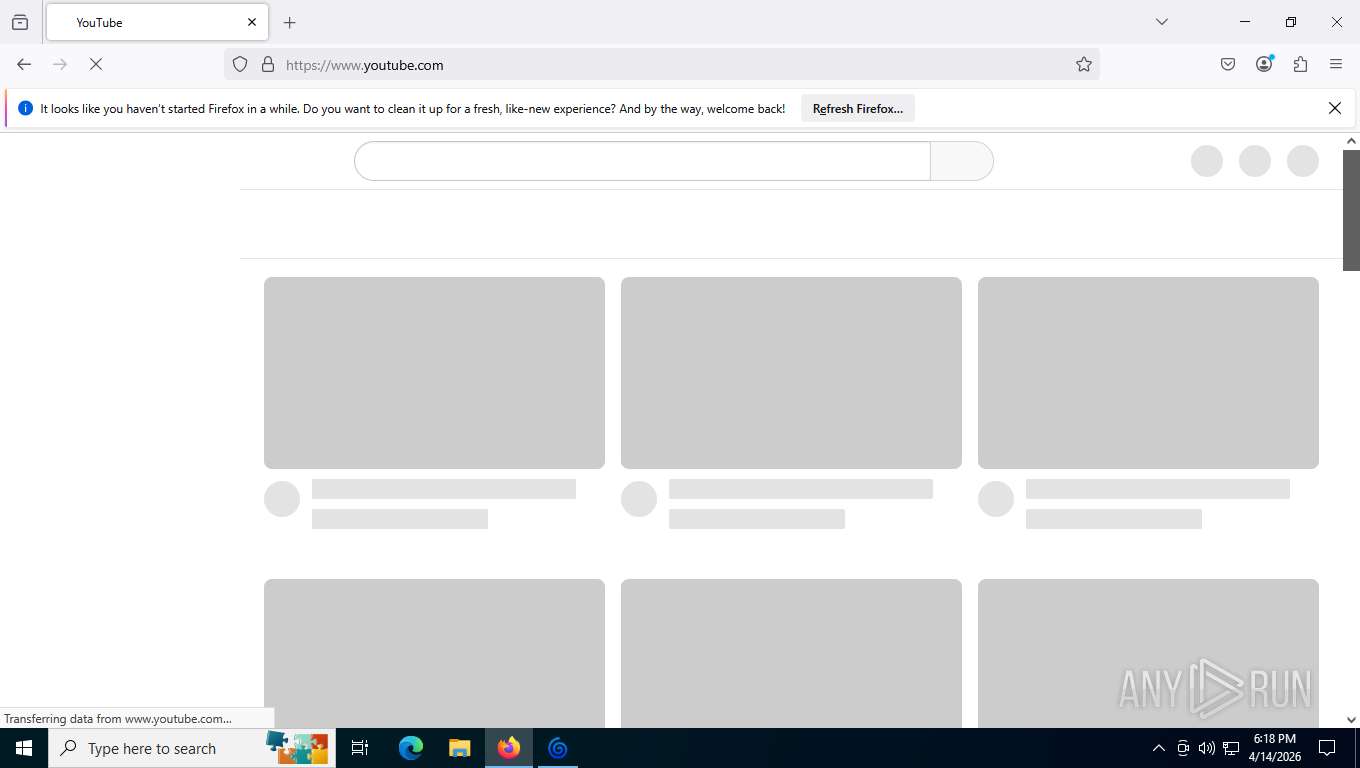Screen dimensions: 1360x768
Task: Stop loading the page
Action: pos(96,64)
